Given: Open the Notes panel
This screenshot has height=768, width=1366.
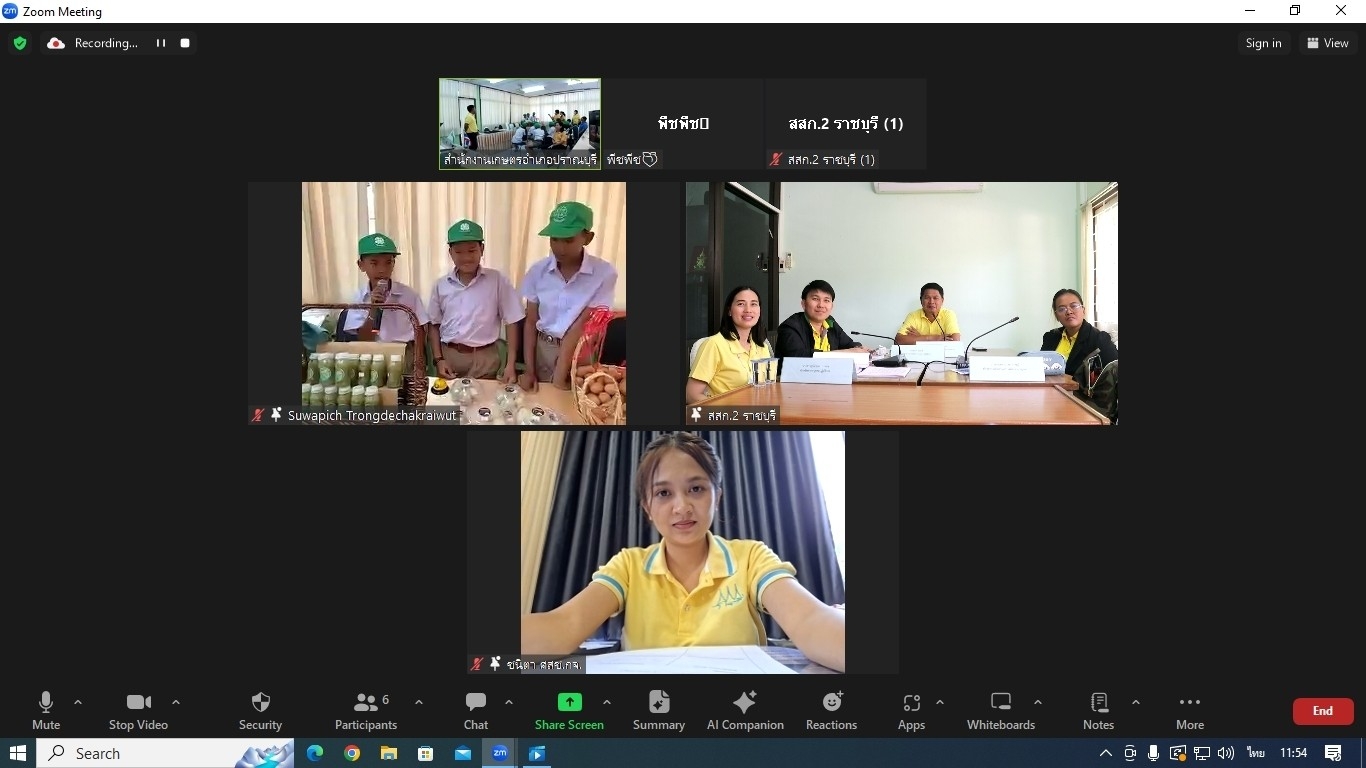Looking at the screenshot, I should [1098, 711].
